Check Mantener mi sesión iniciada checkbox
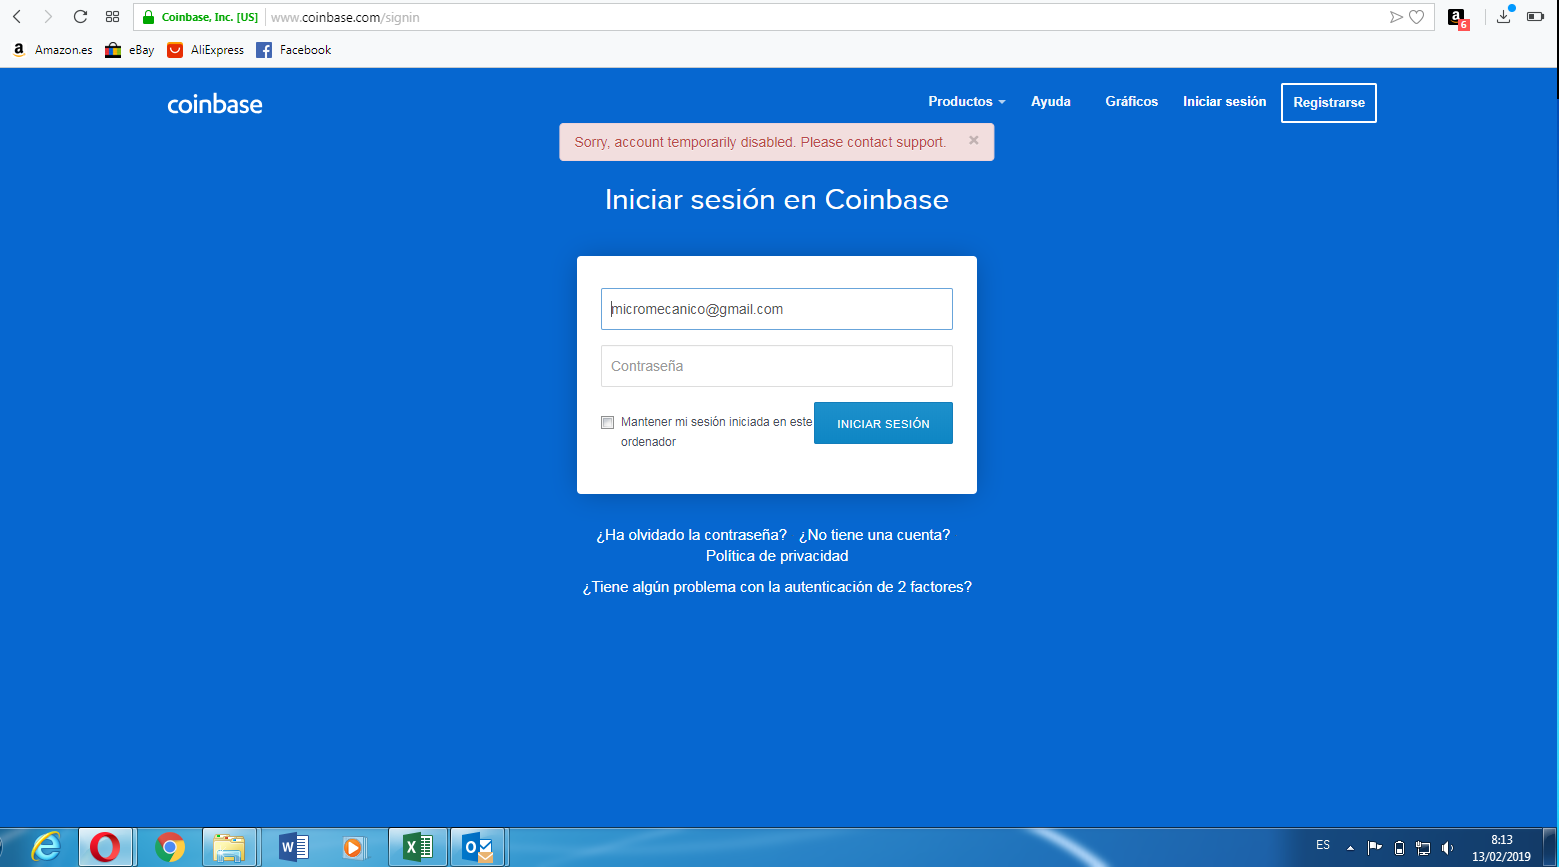 point(607,422)
